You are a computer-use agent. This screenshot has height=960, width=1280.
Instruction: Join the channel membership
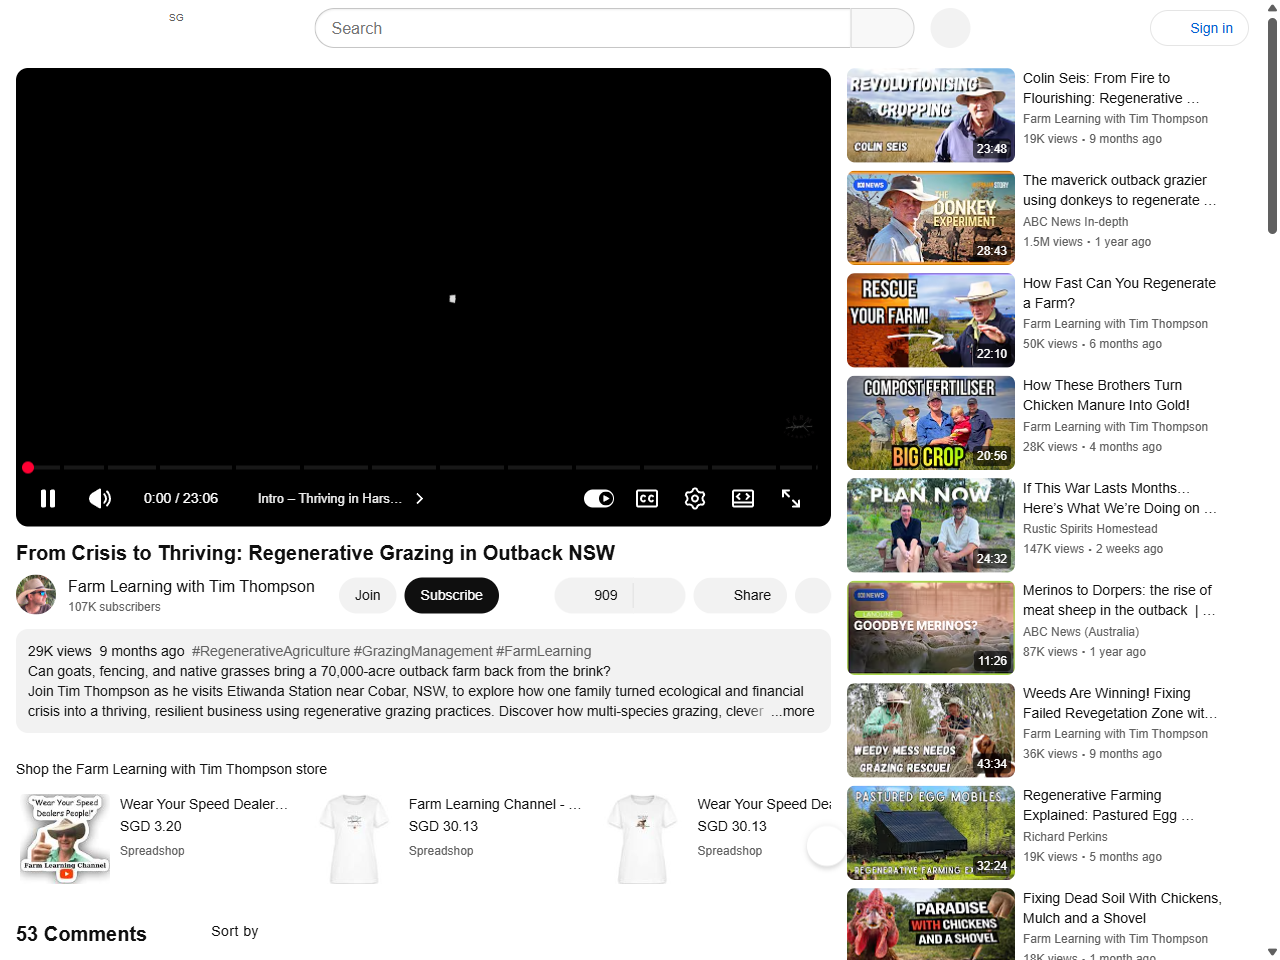(367, 595)
